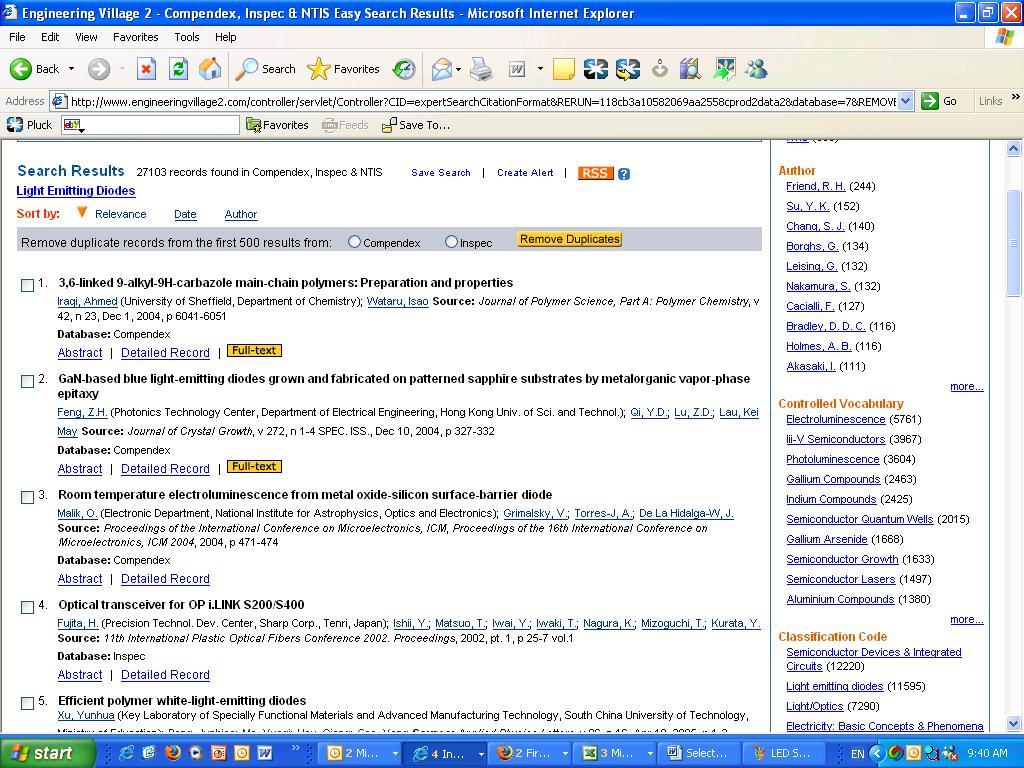Open the Home page icon
The image size is (1024, 768).
point(210,69)
